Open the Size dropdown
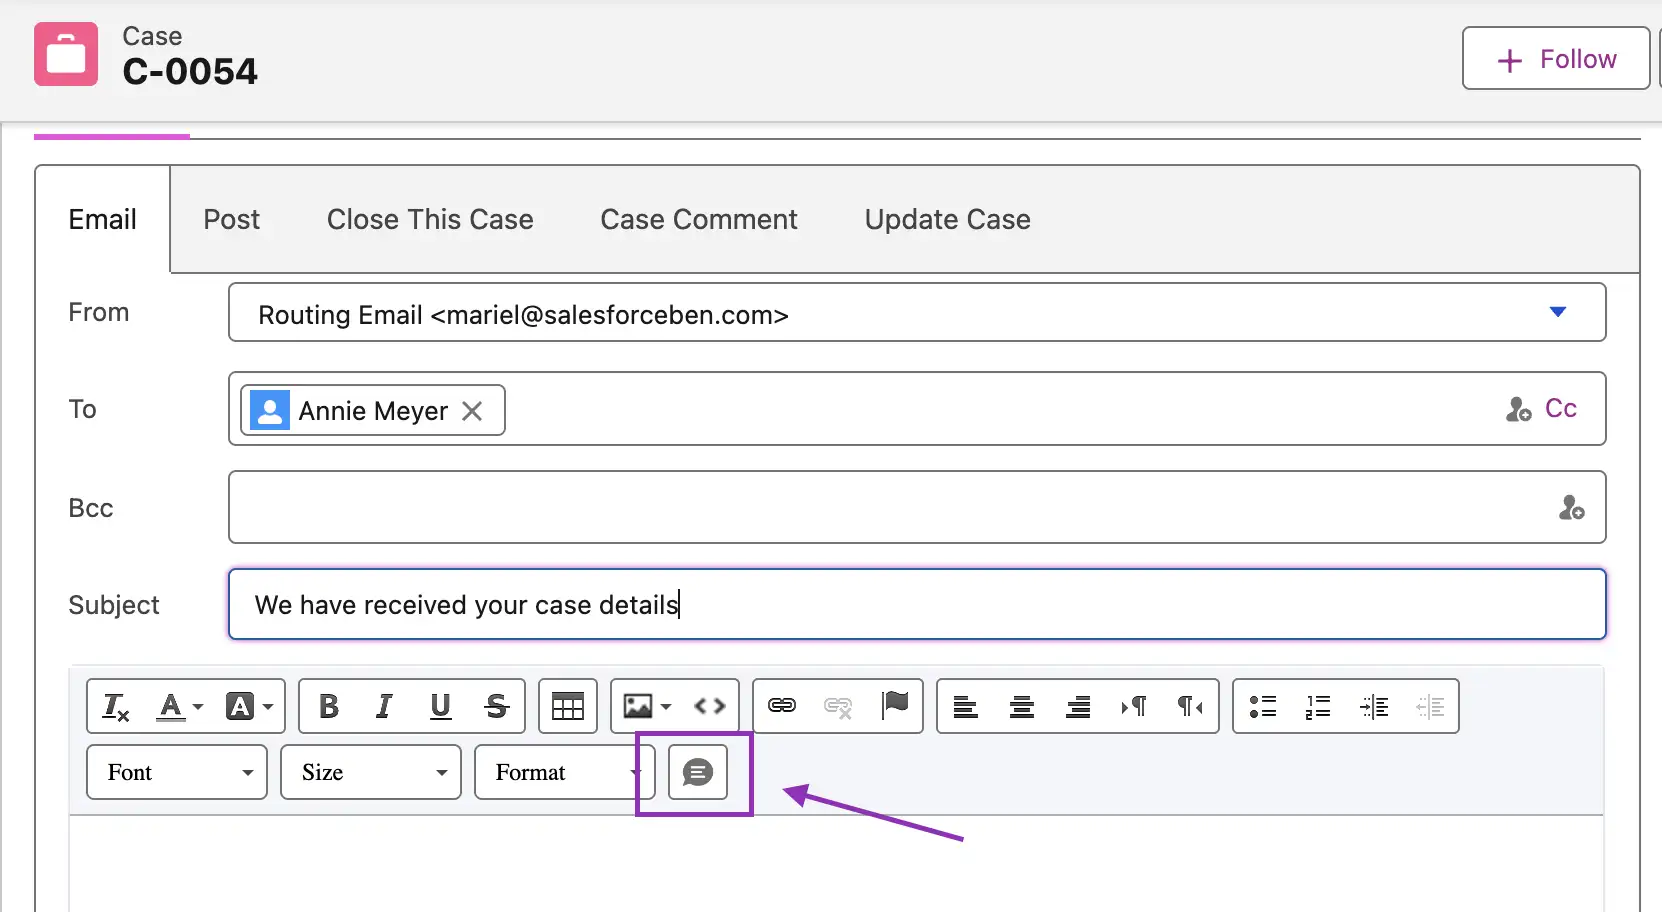This screenshot has width=1662, height=912. pos(370,772)
